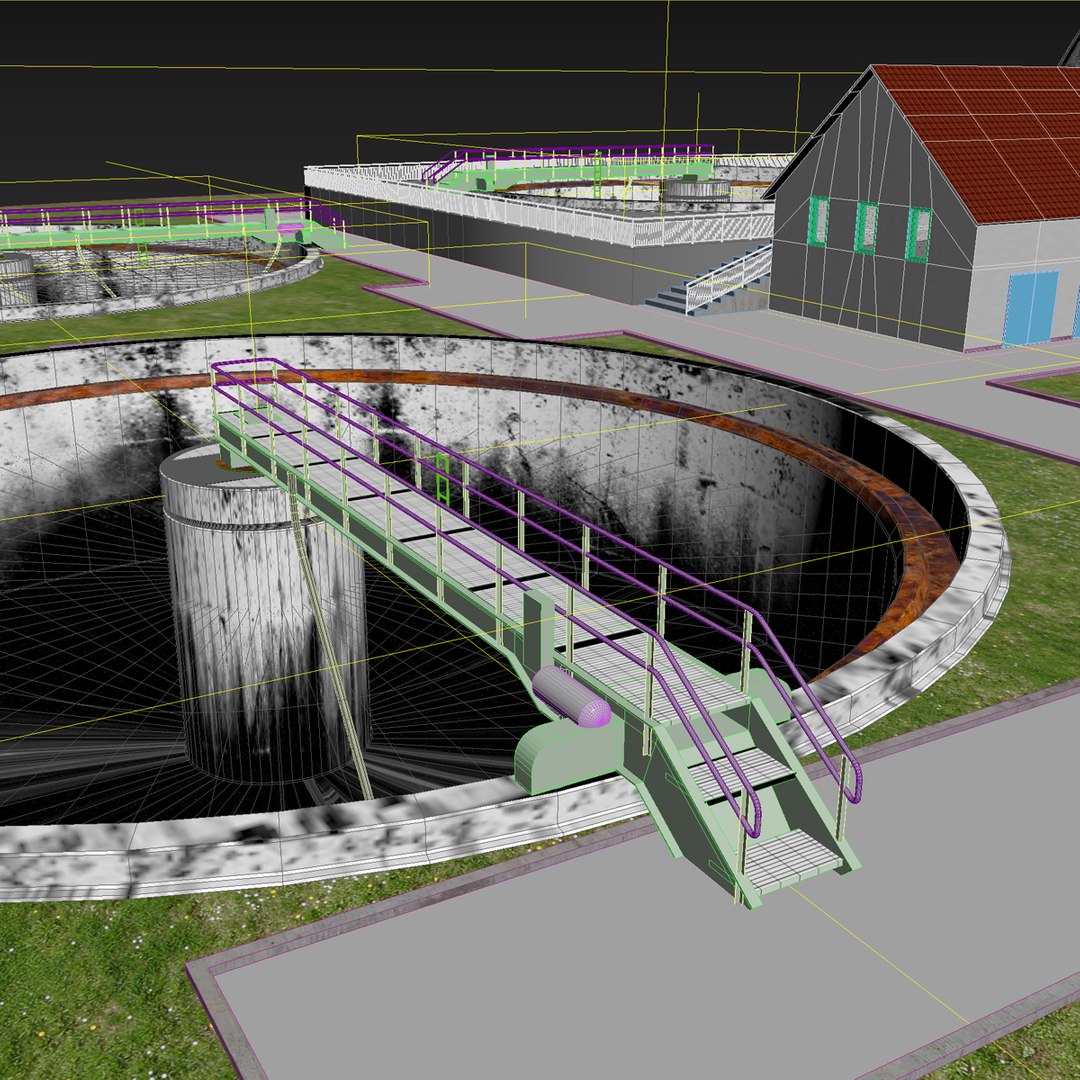Select the central concrete column in the front tank
Image resolution: width=1080 pixels, height=1080 pixels.
click(265, 615)
